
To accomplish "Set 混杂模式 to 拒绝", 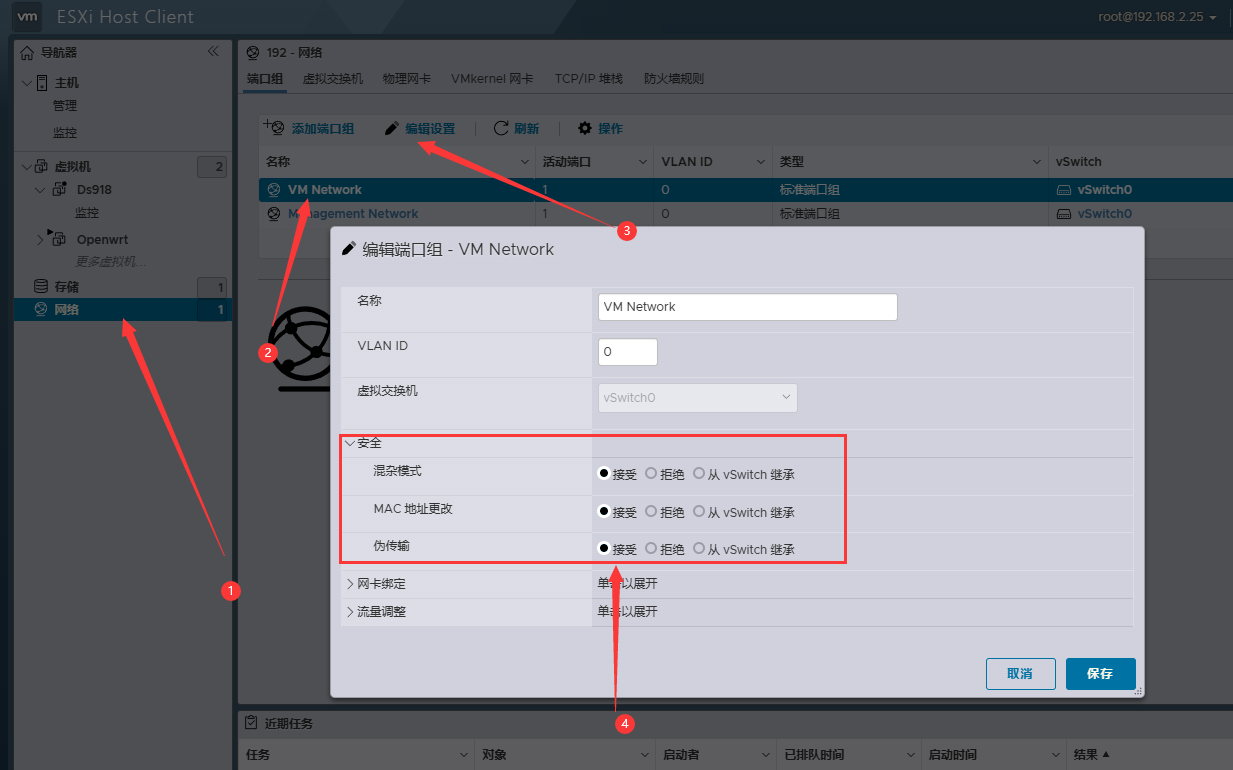I will click(x=651, y=473).
